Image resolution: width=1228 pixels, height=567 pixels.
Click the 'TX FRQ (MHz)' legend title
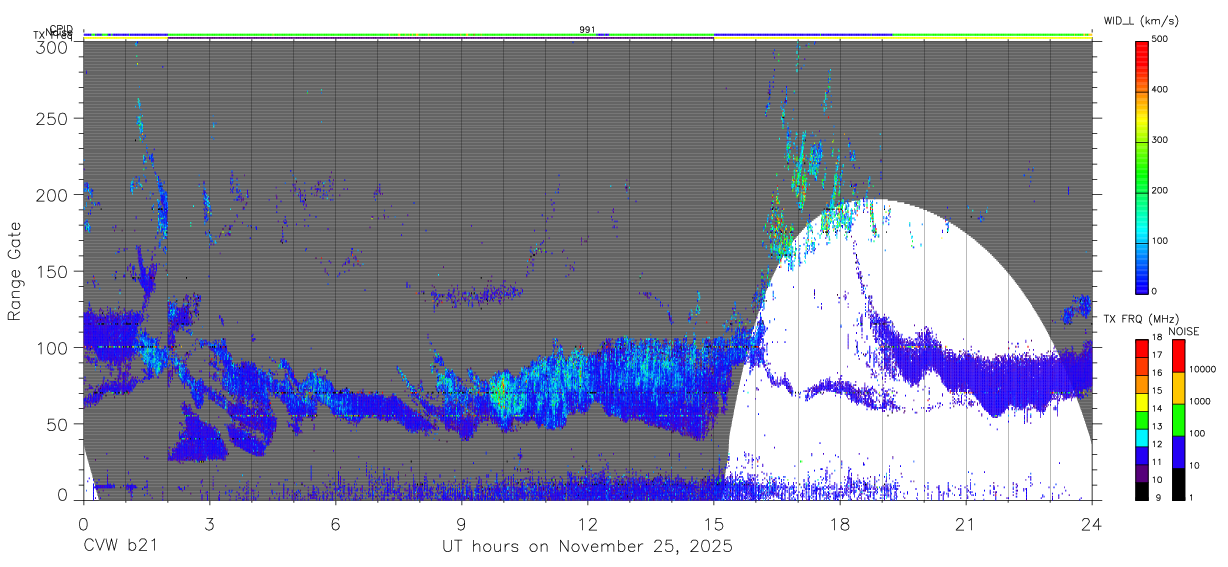[x=1141, y=319]
